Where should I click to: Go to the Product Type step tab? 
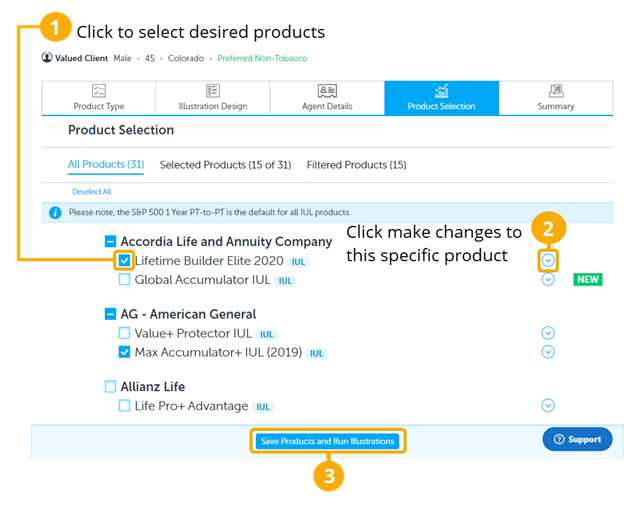[x=99, y=98]
